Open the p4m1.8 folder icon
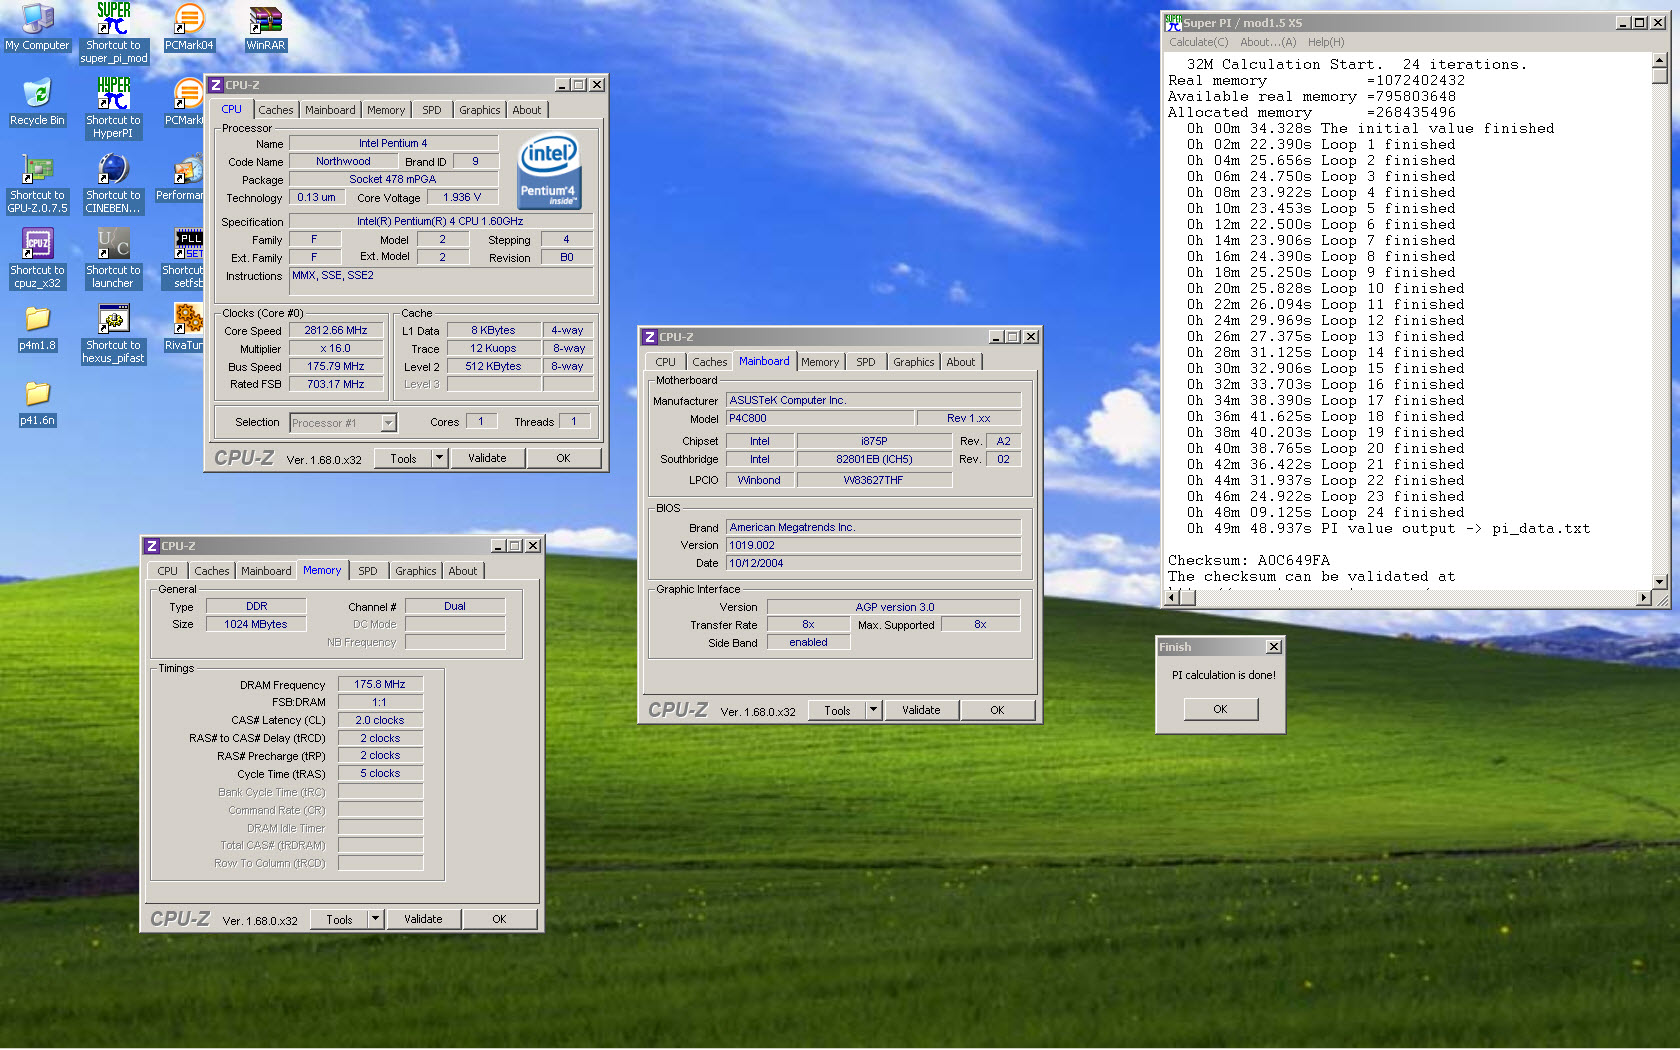The height and width of the screenshot is (1050, 1680). pyautogui.click(x=37, y=329)
